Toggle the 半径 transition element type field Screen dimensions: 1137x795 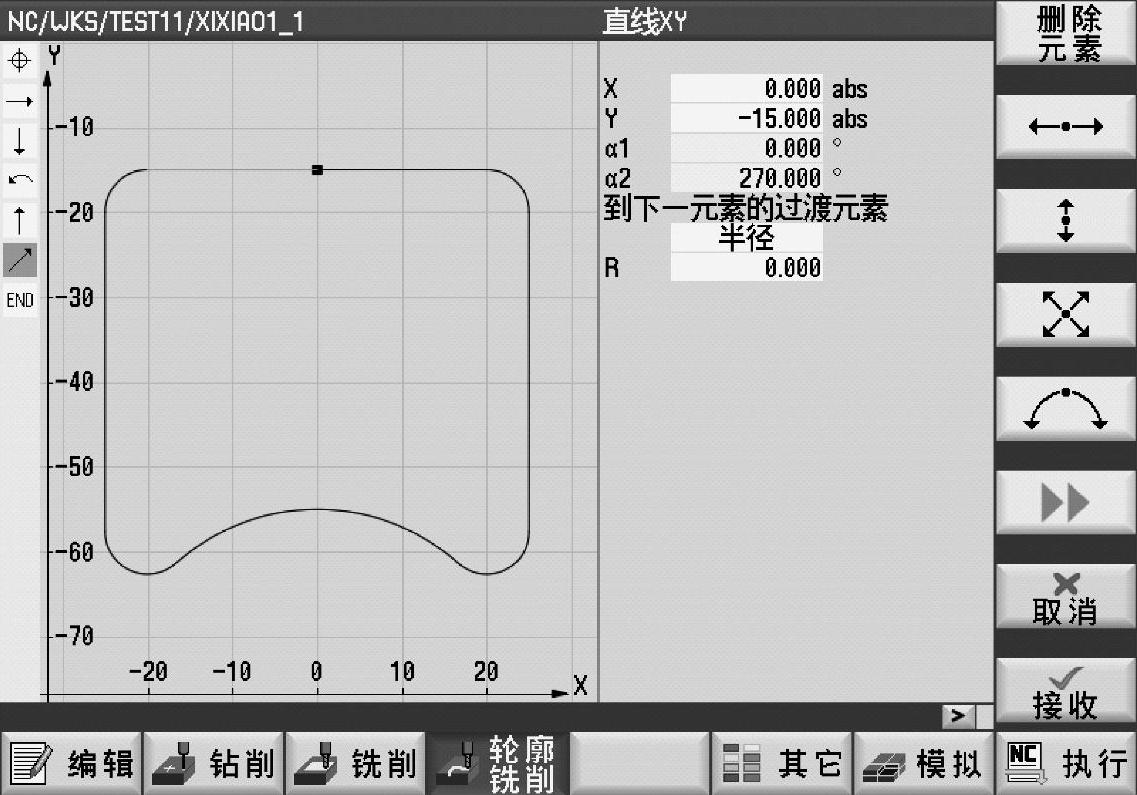click(x=746, y=238)
